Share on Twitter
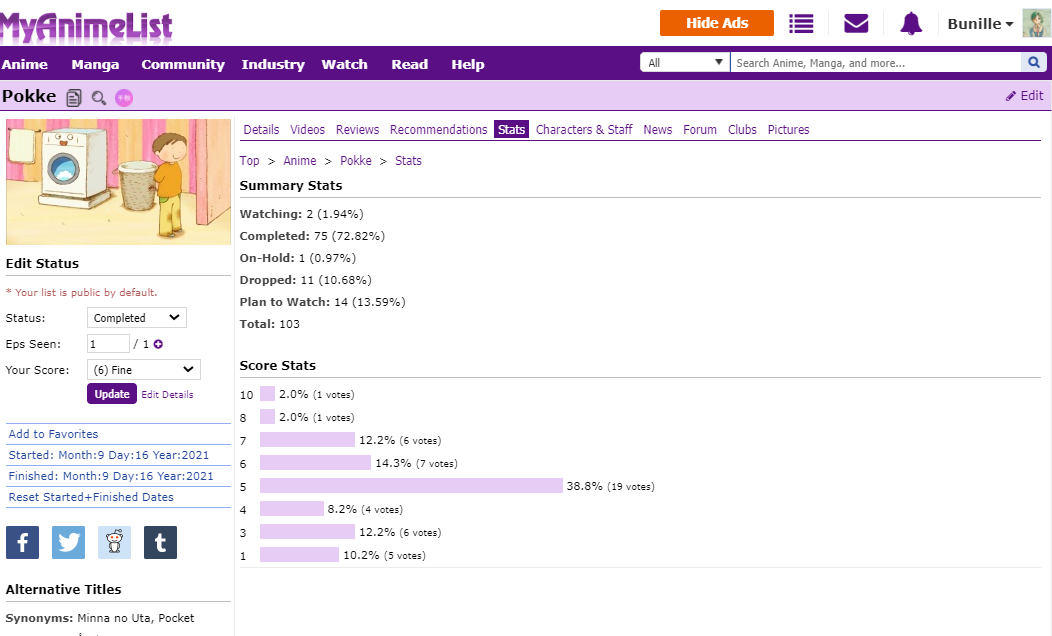 tap(68, 543)
